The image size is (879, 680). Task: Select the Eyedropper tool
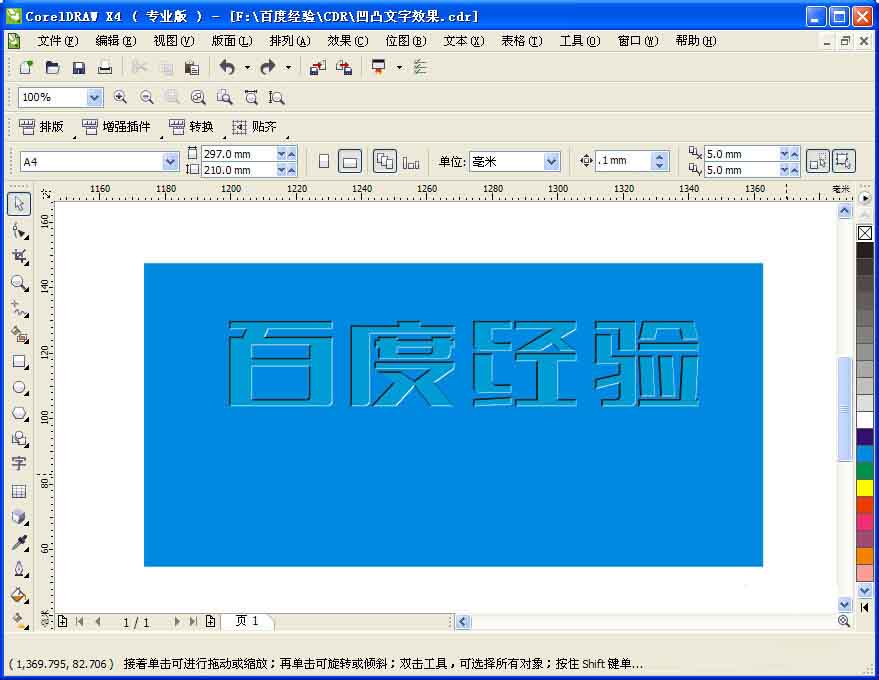(20, 543)
